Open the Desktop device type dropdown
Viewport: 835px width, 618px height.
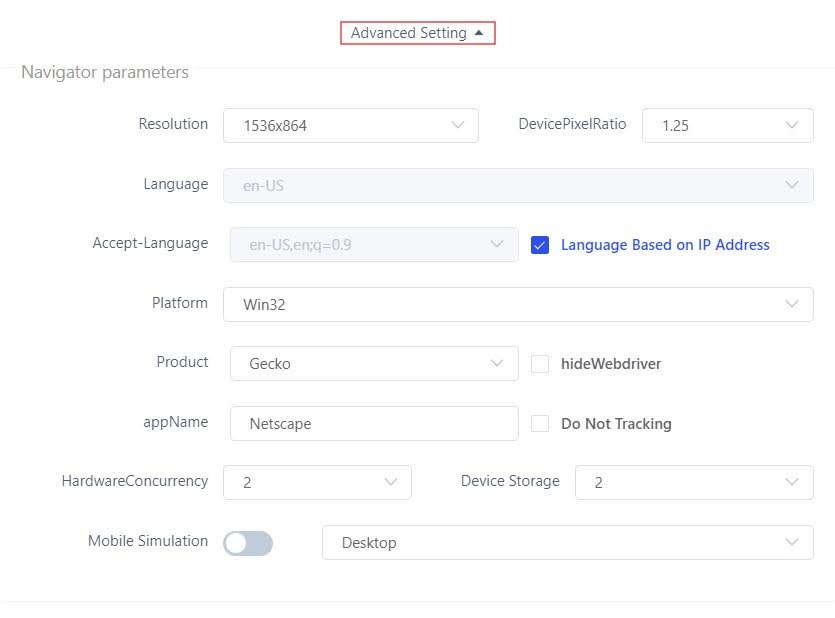[x=567, y=542]
